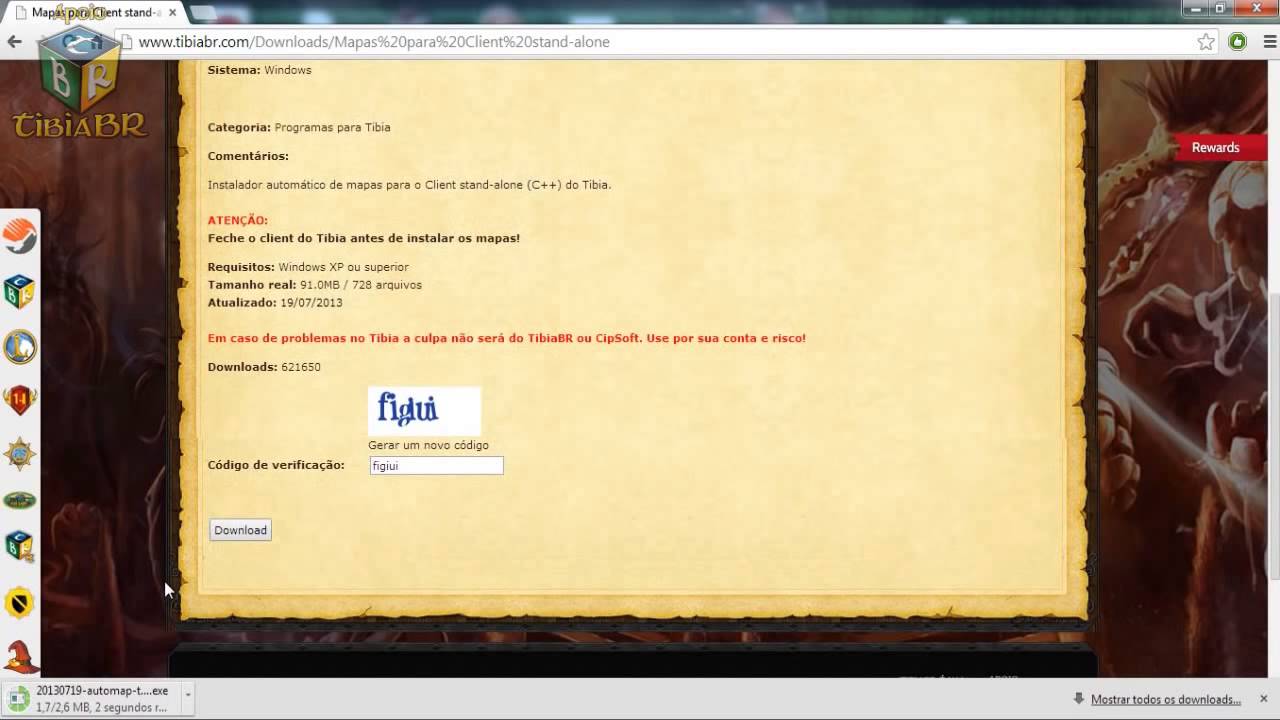Screen dimensions: 1280x720
Task: Click the green oval sidebar icon
Action: 20,500
